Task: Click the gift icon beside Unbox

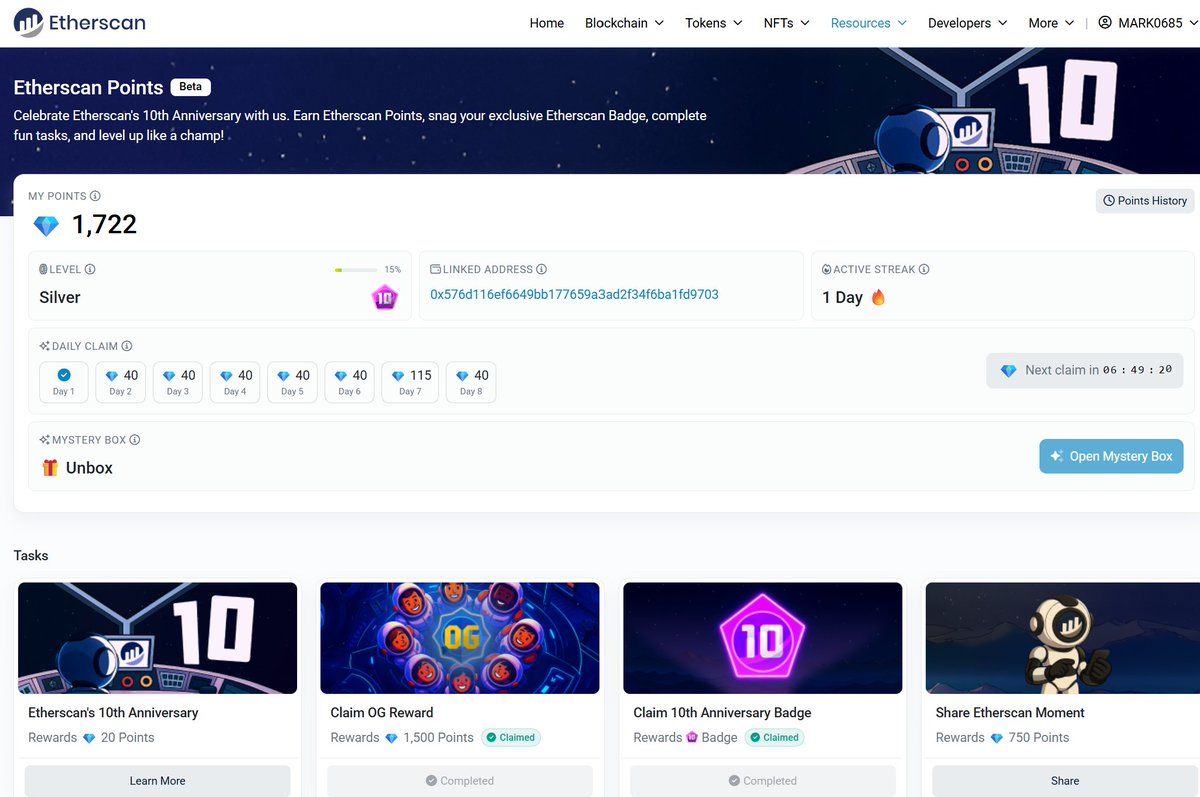Action: [50, 468]
